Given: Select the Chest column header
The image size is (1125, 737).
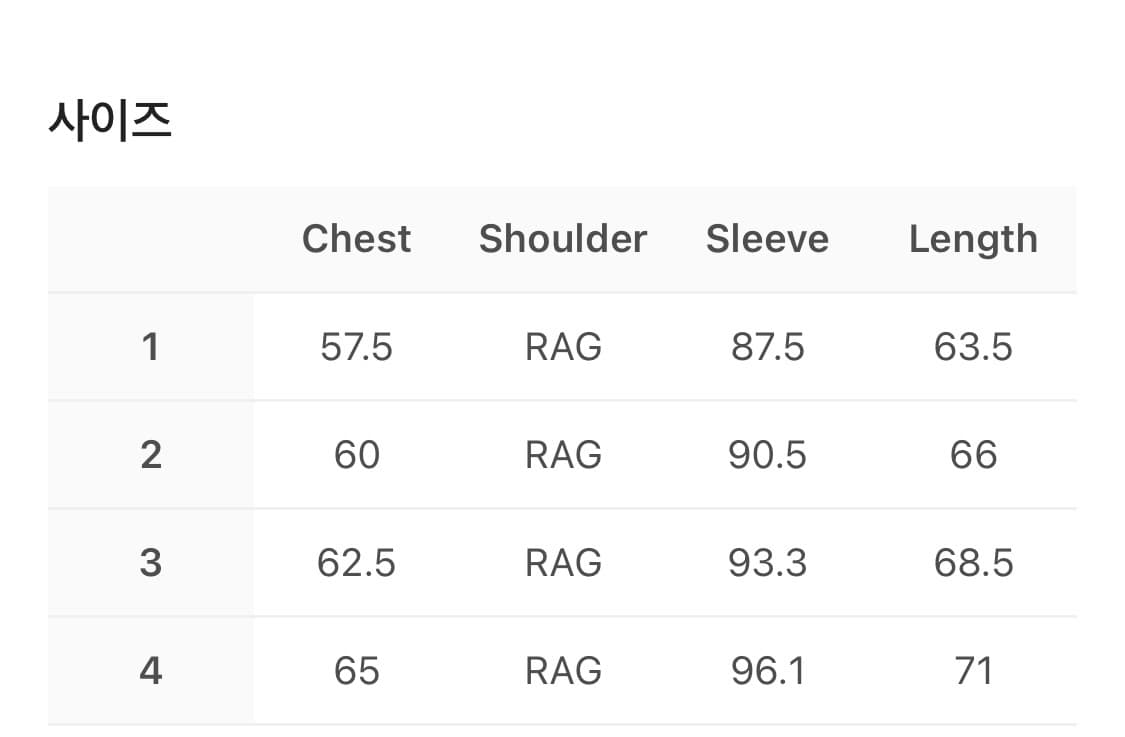Looking at the screenshot, I should [356, 239].
